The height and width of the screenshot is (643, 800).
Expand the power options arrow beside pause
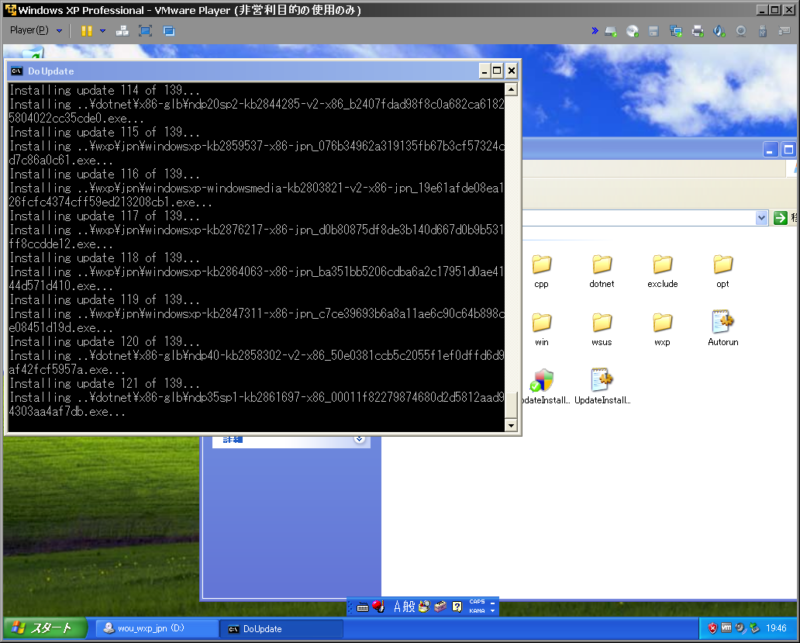[x=103, y=31]
